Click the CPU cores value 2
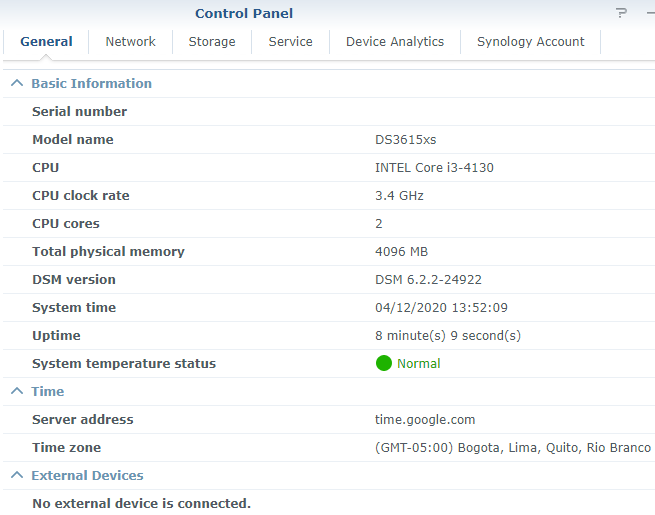Screen dimensions: 655x515 point(378,223)
